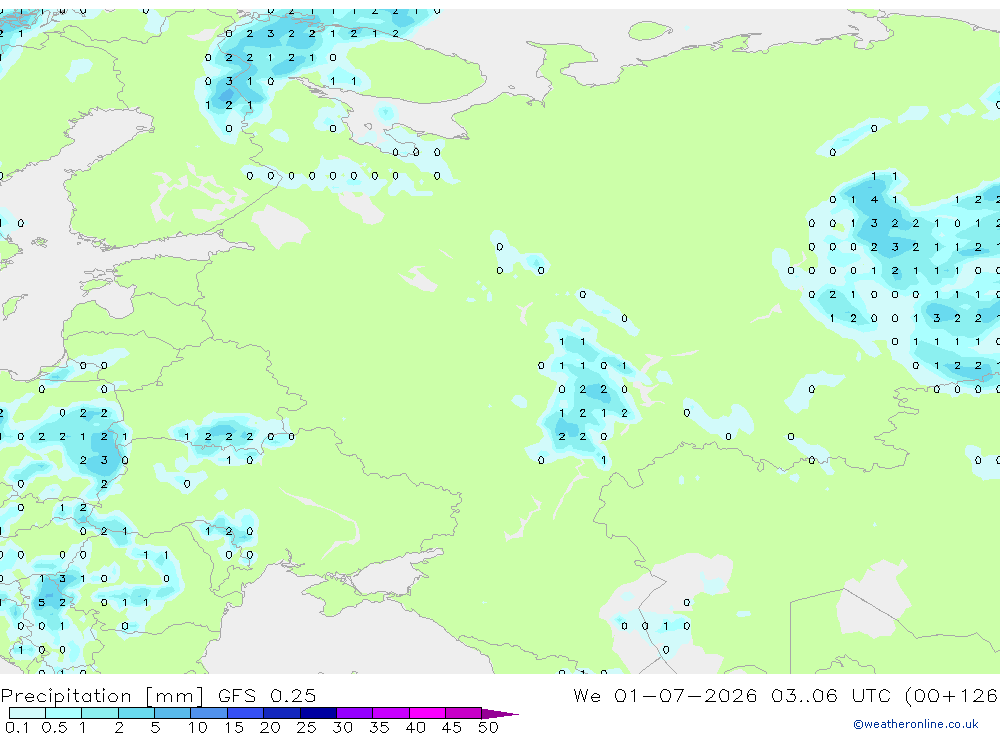The image size is (1000, 733).
Task: Click the legend value label '0.1'
Action: [17, 727]
